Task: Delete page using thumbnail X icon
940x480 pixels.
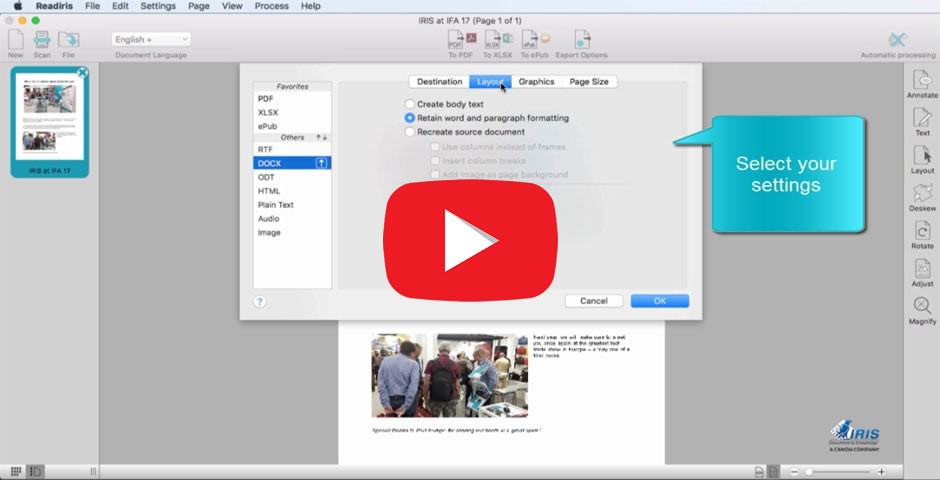Action: coord(83,73)
